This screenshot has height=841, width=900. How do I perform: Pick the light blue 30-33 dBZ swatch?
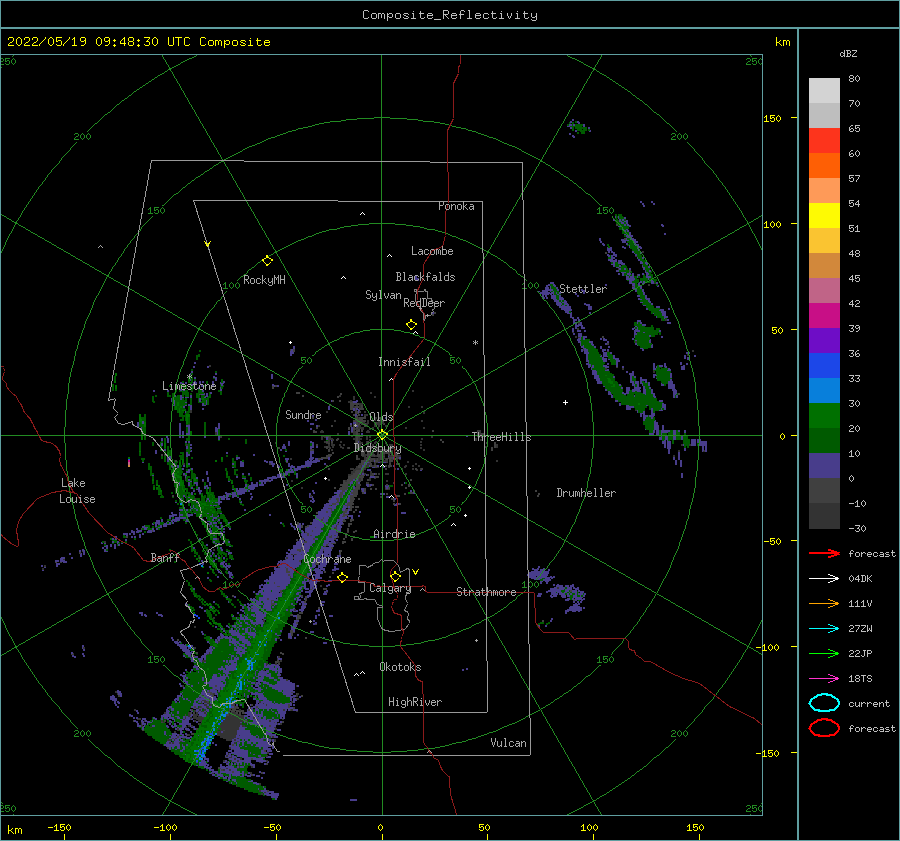824,390
